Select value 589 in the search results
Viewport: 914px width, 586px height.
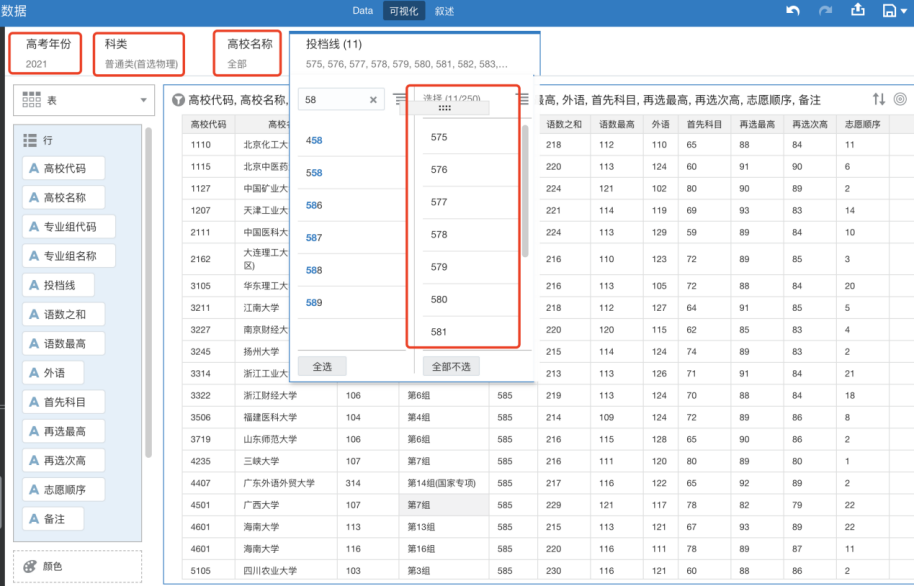click(351, 303)
